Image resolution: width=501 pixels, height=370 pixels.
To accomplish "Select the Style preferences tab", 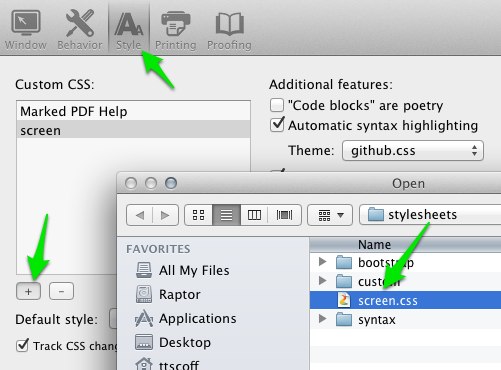I will click(129, 29).
